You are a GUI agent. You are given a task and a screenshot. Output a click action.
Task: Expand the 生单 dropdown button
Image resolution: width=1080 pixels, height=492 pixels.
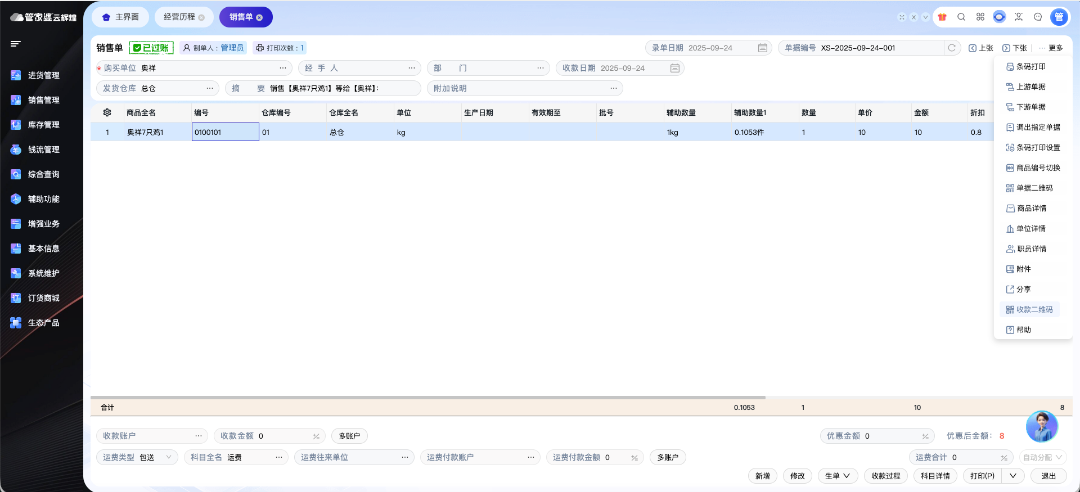(838, 476)
